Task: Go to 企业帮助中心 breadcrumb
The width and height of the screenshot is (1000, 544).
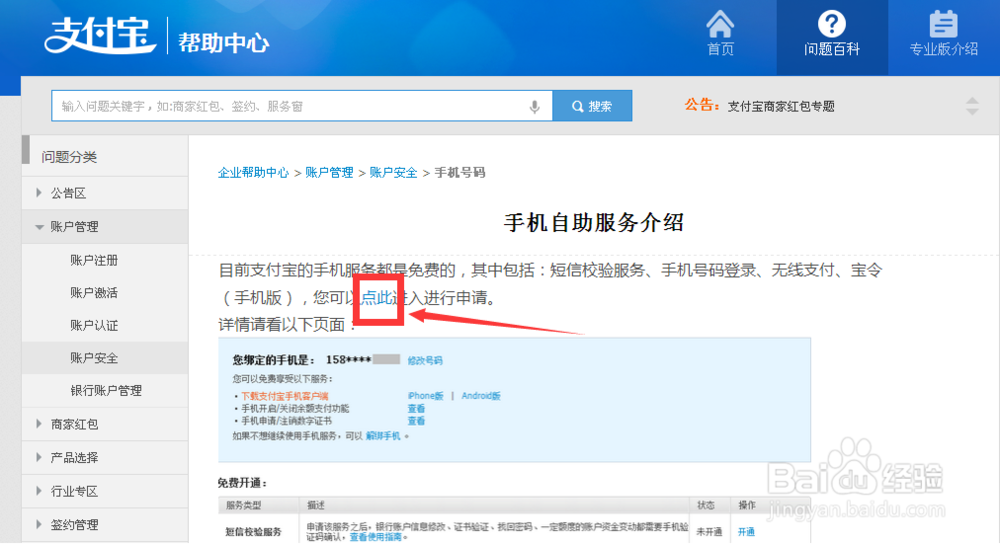Action: click(253, 173)
